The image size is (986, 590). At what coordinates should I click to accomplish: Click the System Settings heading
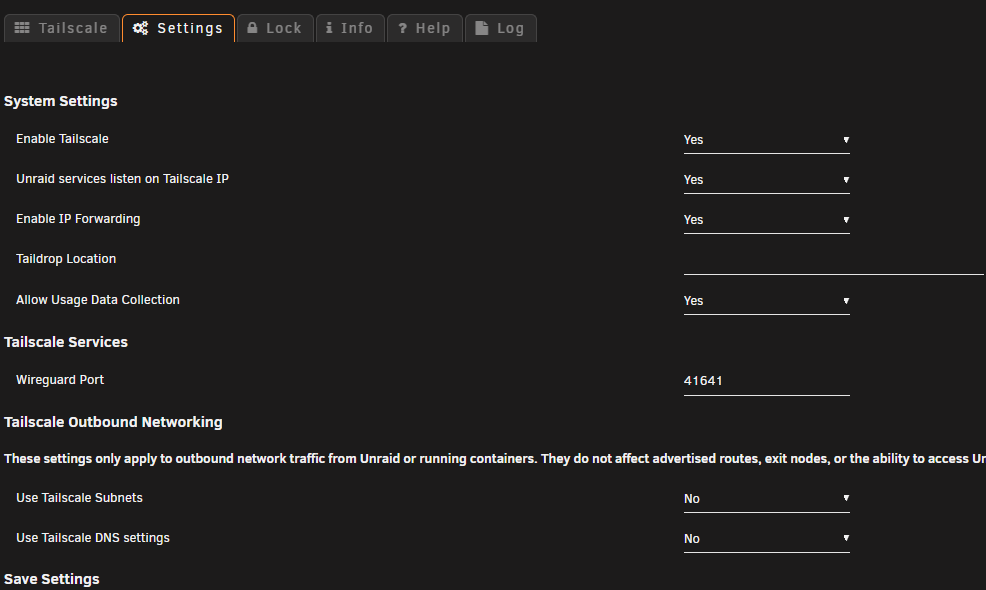click(x=60, y=101)
